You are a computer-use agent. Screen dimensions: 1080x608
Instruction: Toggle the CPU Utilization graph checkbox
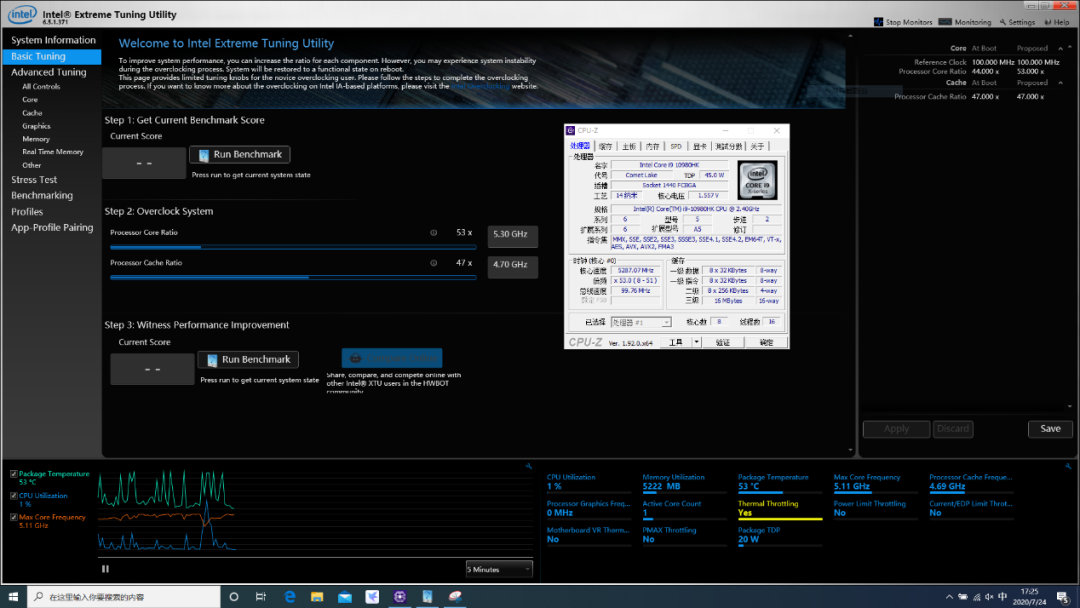[x=13, y=495]
